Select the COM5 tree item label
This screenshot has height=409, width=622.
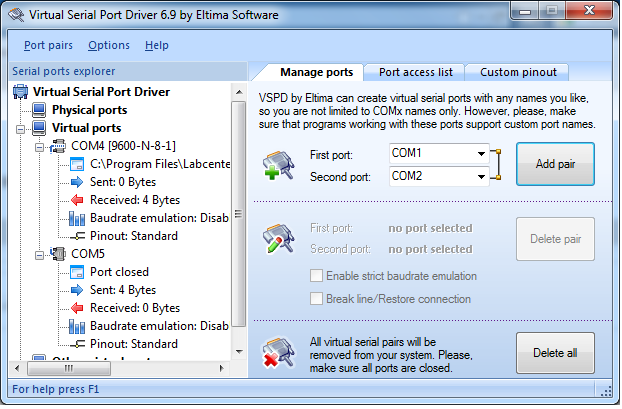coord(88,253)
